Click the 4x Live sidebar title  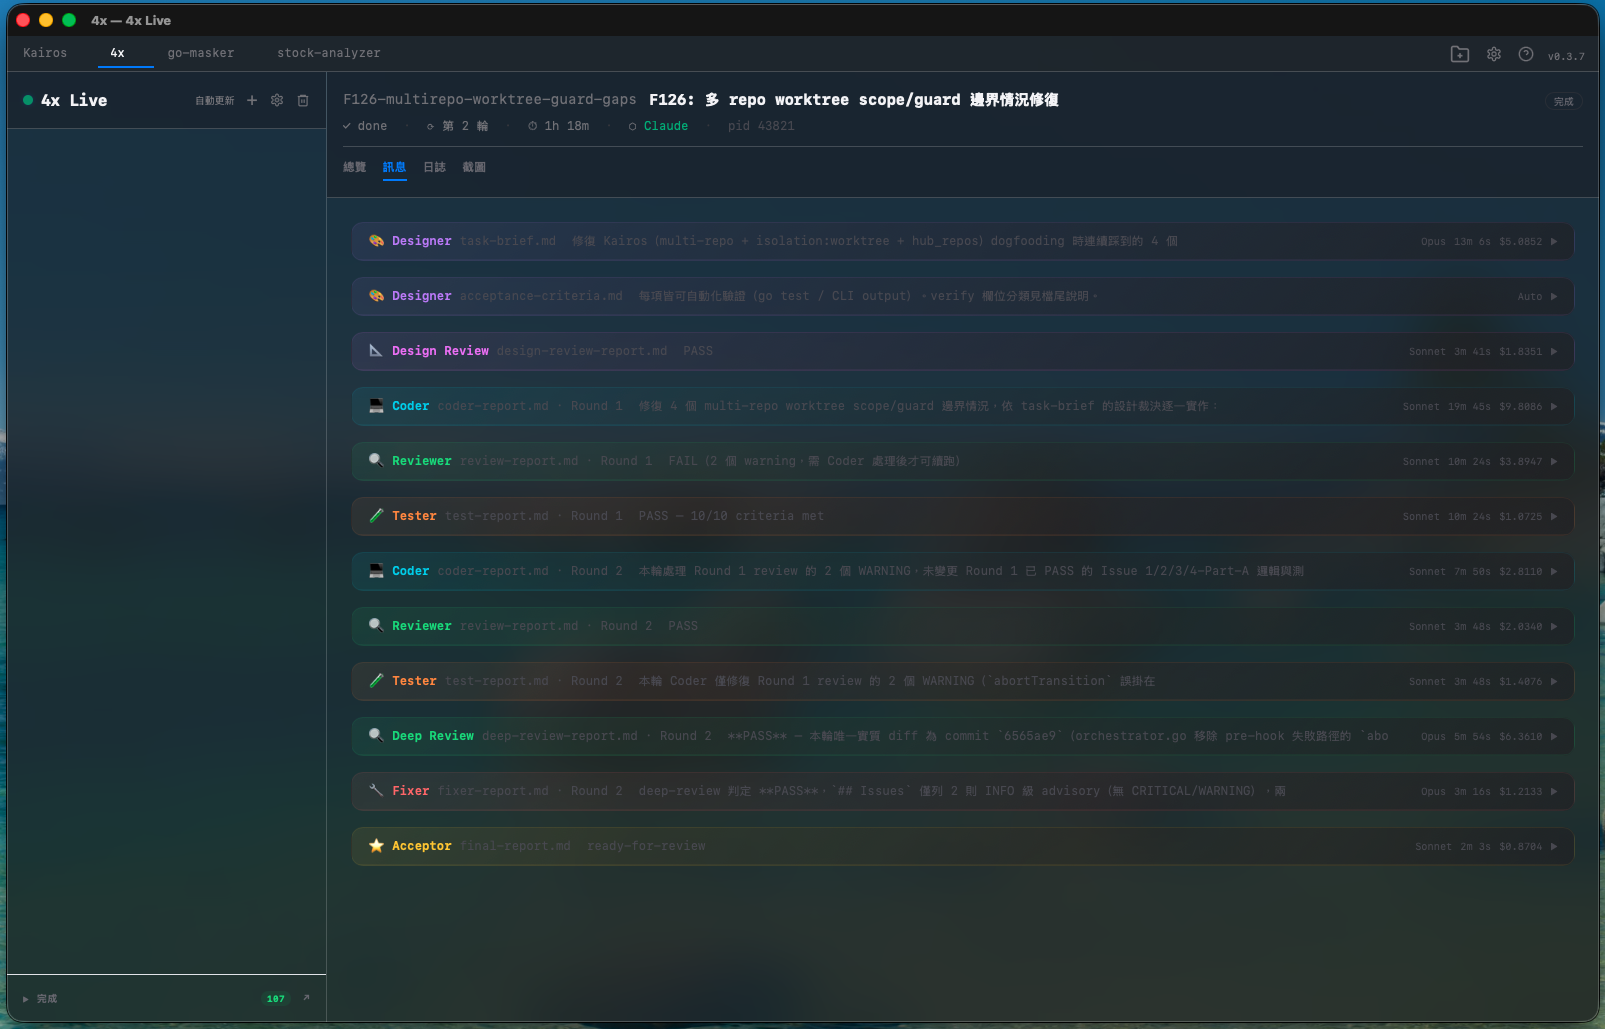(74, 100)
